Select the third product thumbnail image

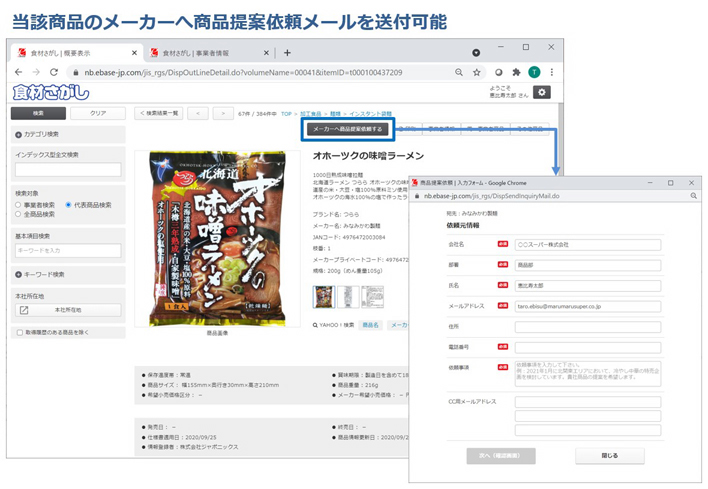pos(373,297)
